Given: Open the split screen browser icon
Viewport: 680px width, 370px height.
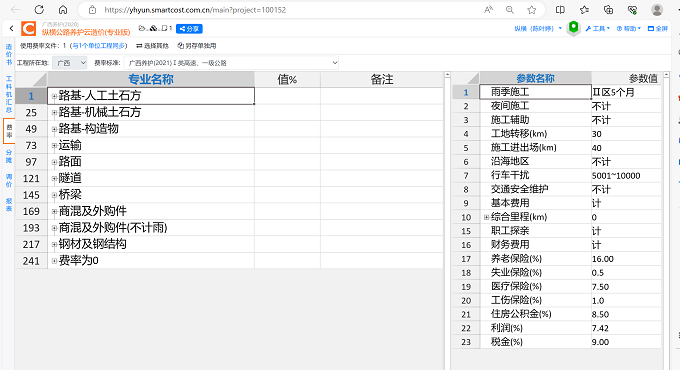Looking at the screenshot, I should coord(560,10).
